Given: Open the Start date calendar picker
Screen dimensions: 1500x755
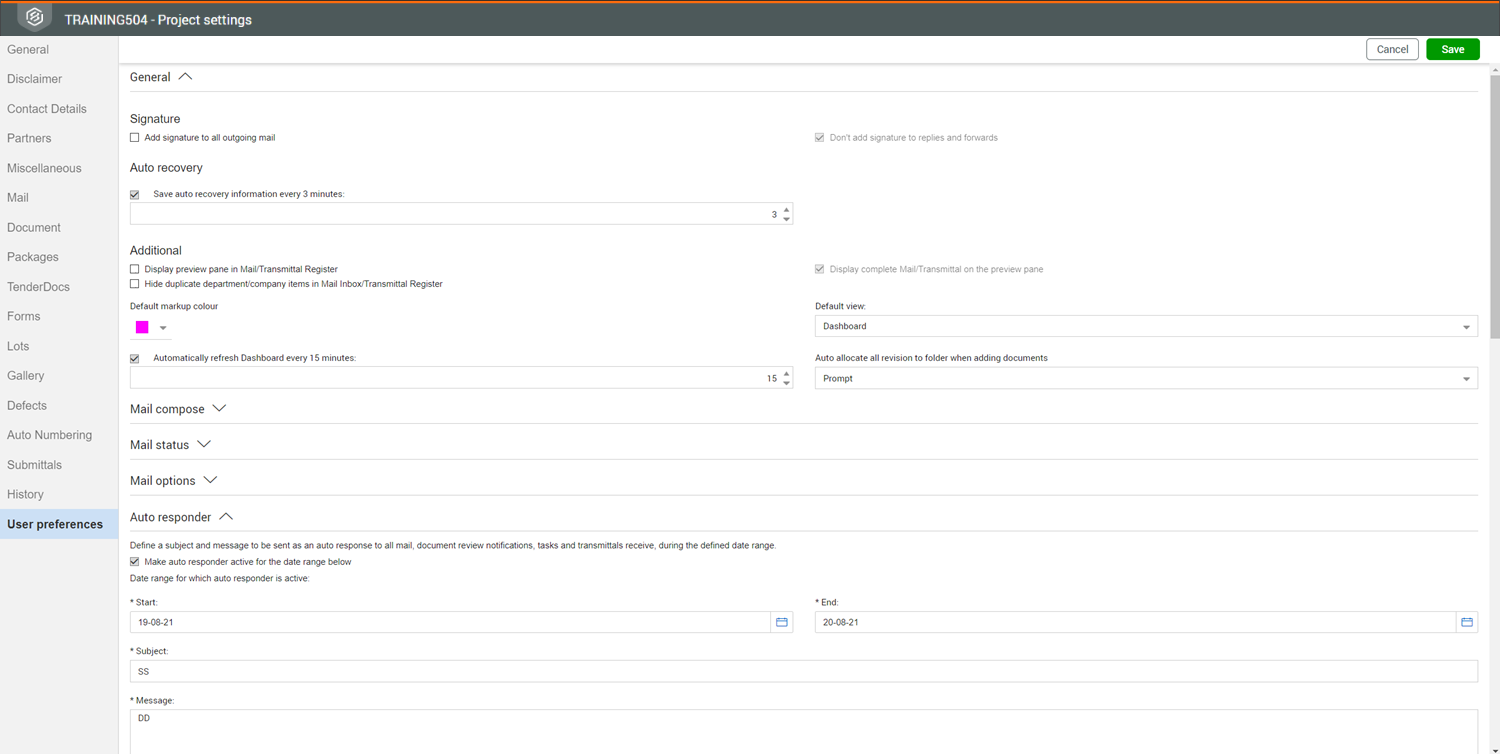Looking at the screenshot, I should point(782,622).
